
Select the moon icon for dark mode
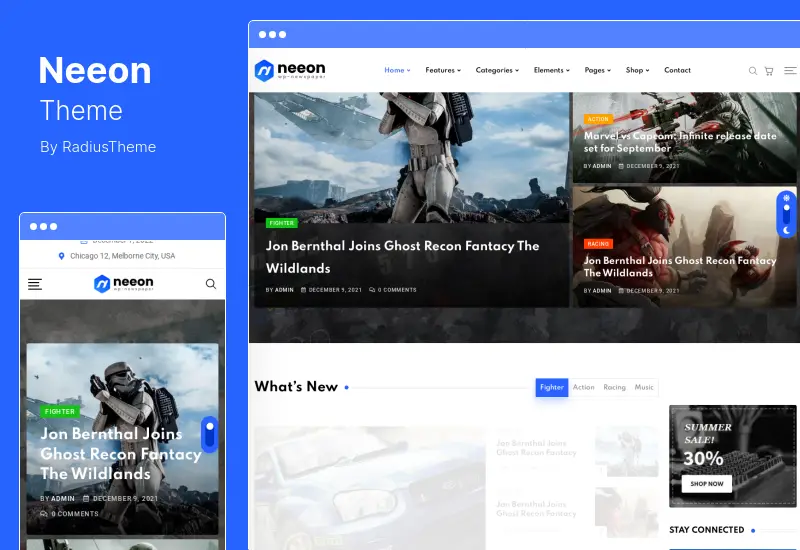coord(787,231)
